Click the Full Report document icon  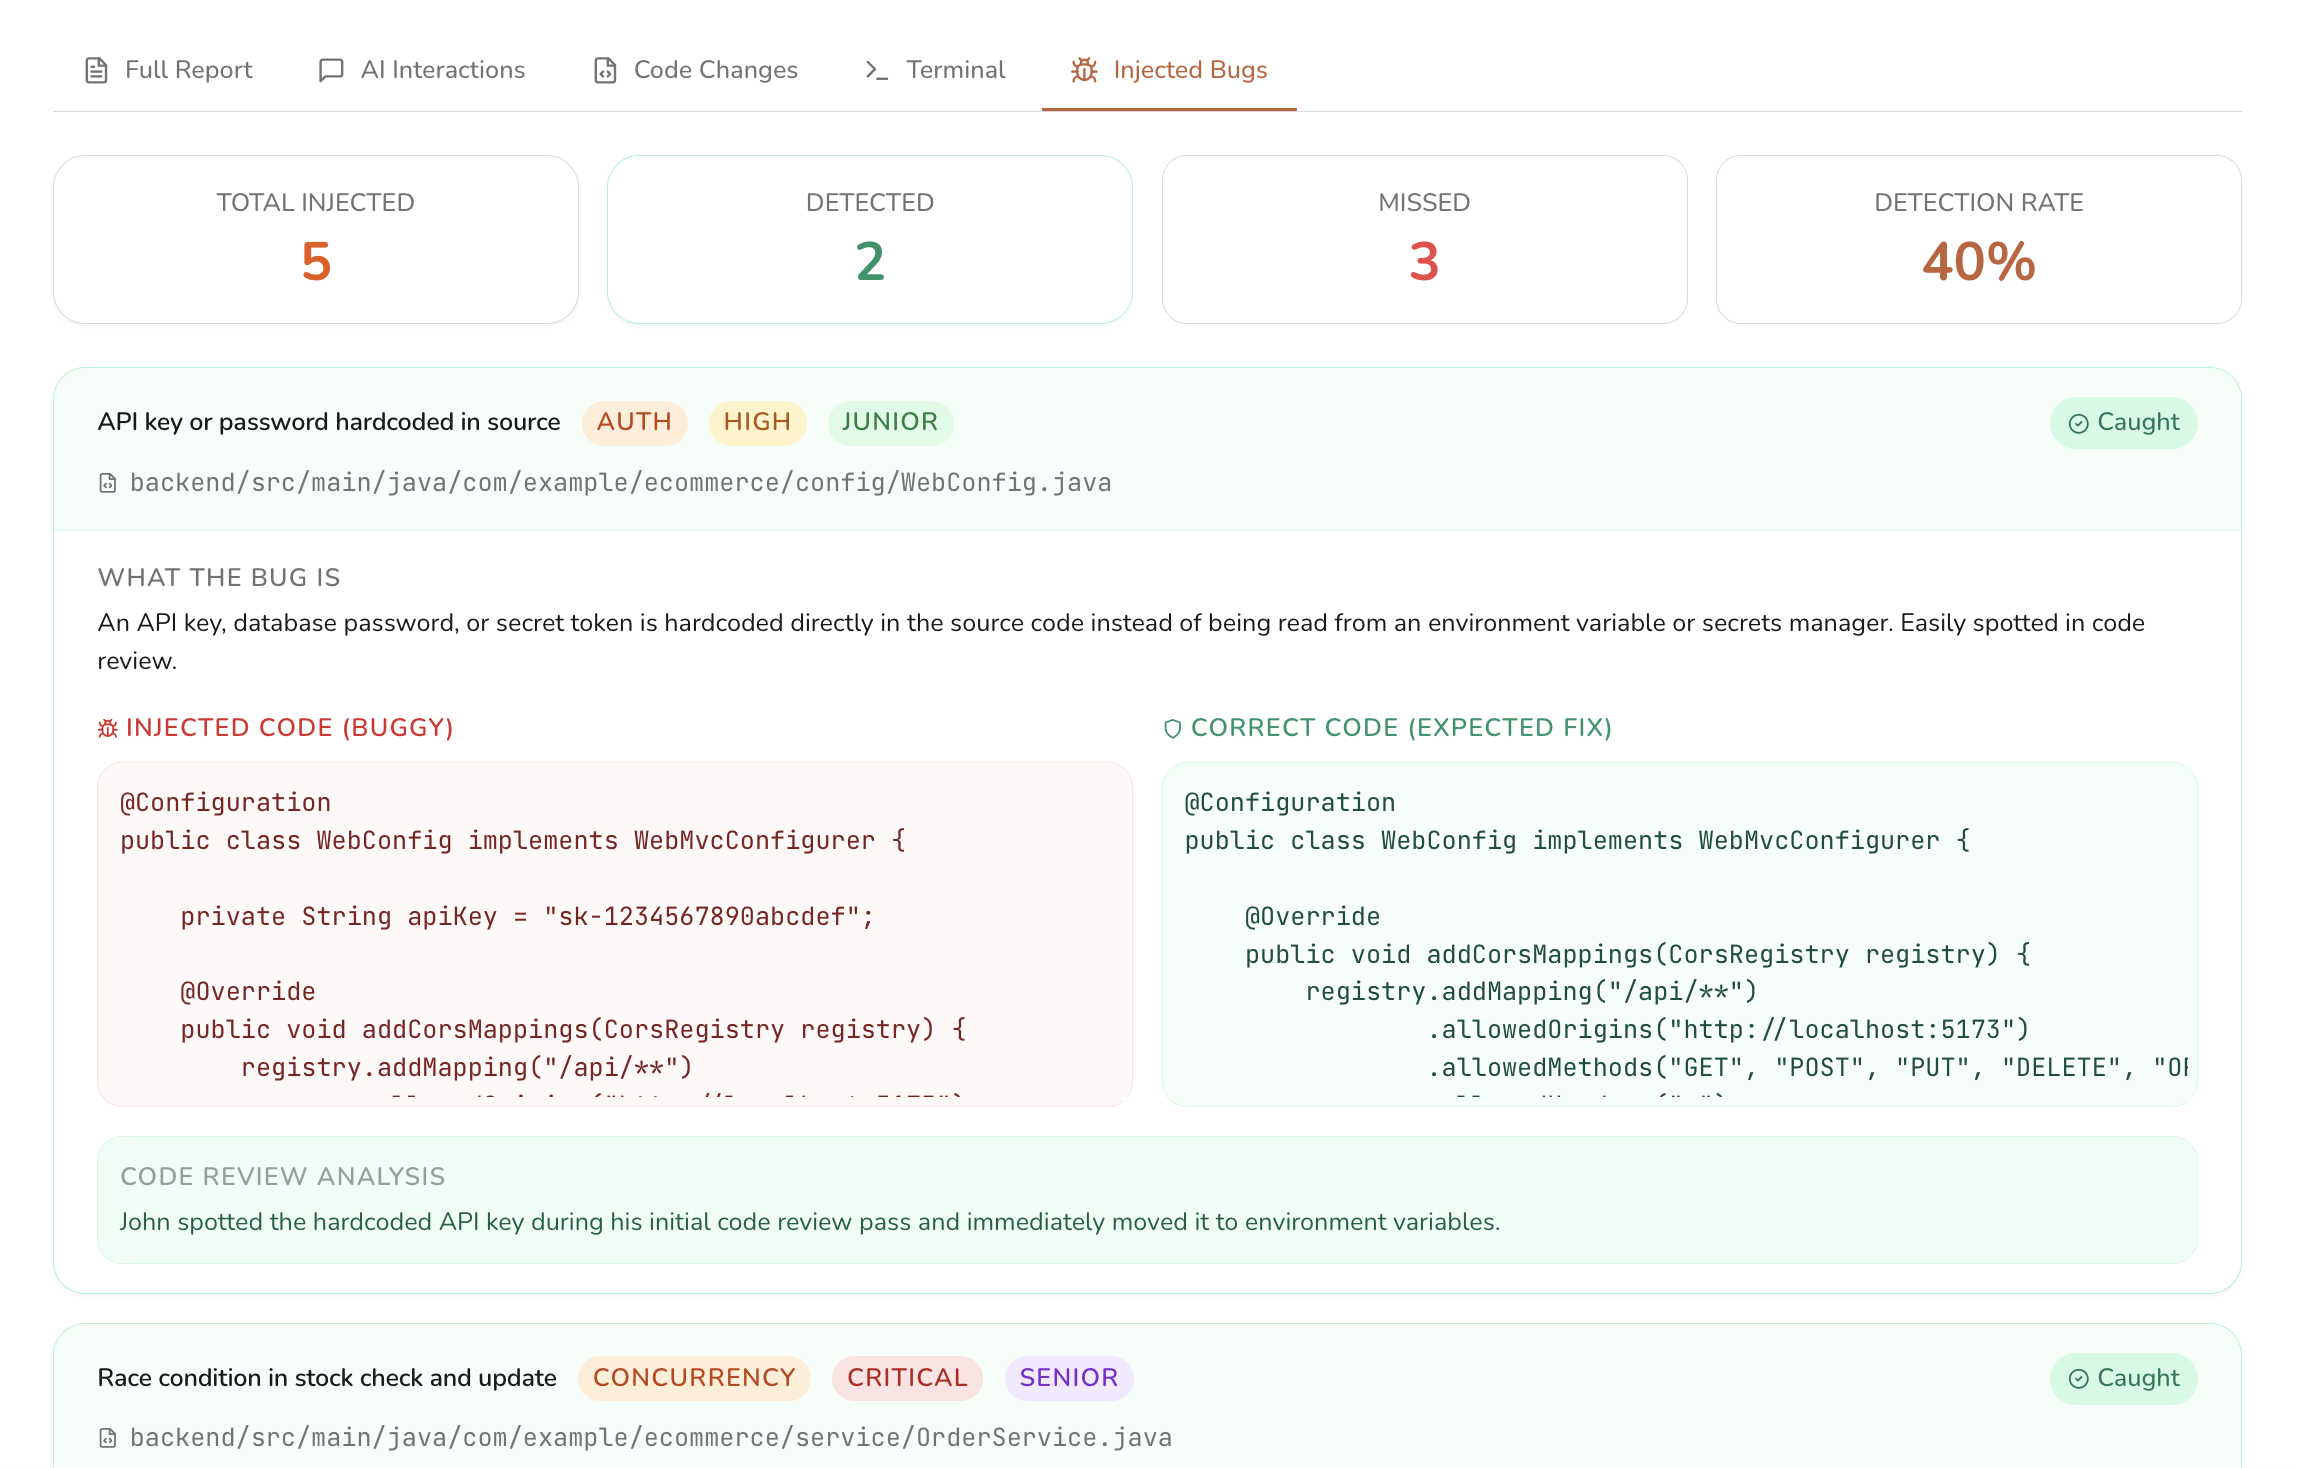[x=96, y=70]
